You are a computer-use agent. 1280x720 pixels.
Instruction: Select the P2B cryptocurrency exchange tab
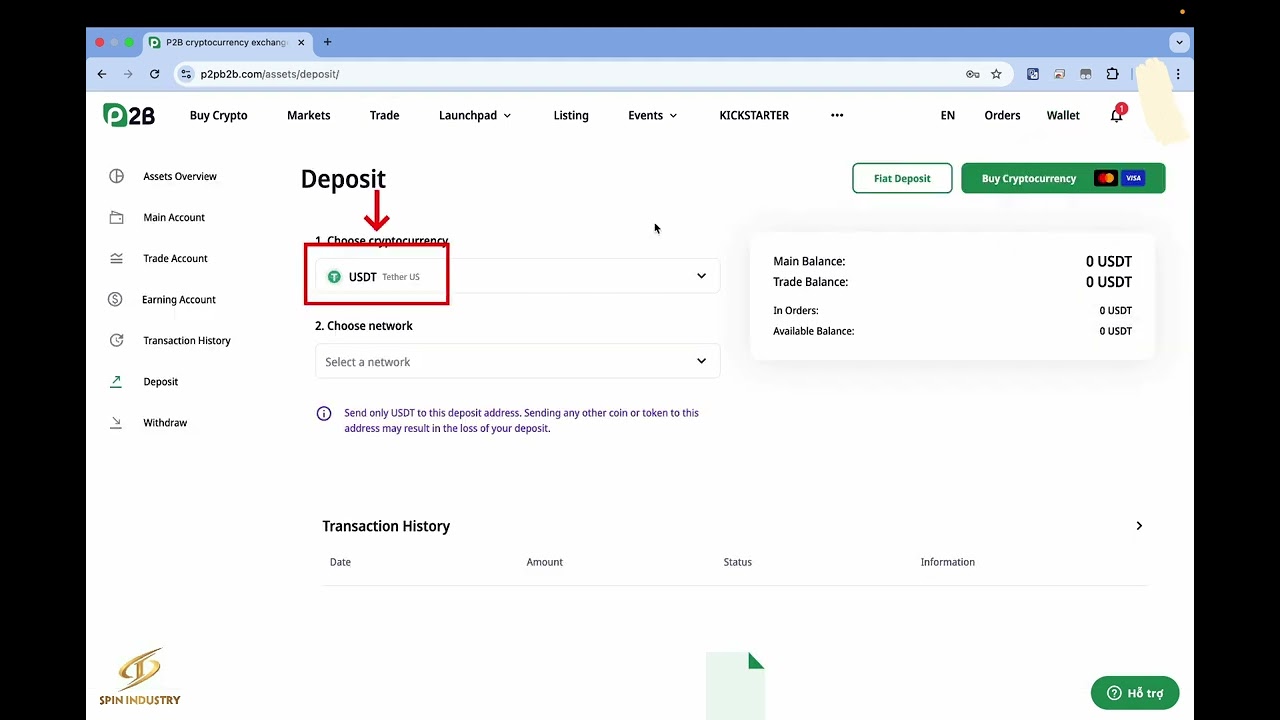pyautogui.click(x=226, y=42)
